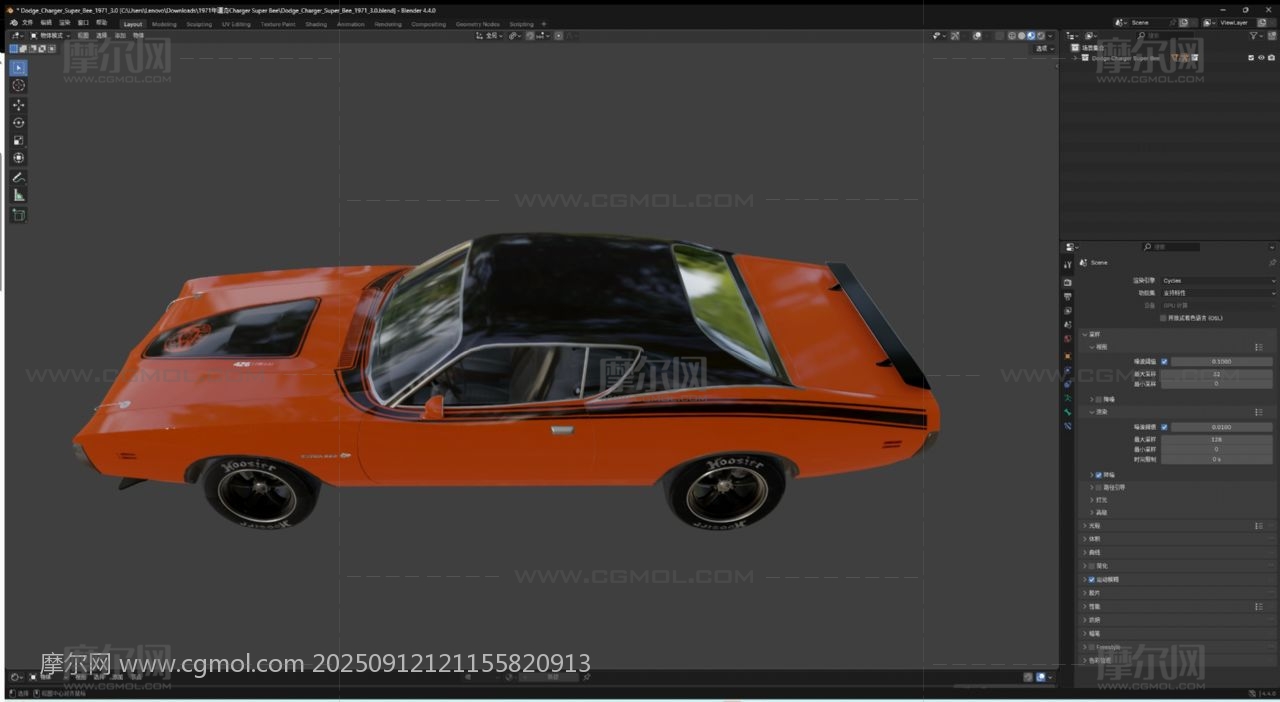The height and width of the screenshot is (702, 1280).
Task: Switch viewport to rendered shading
Action: (1042, 36)
